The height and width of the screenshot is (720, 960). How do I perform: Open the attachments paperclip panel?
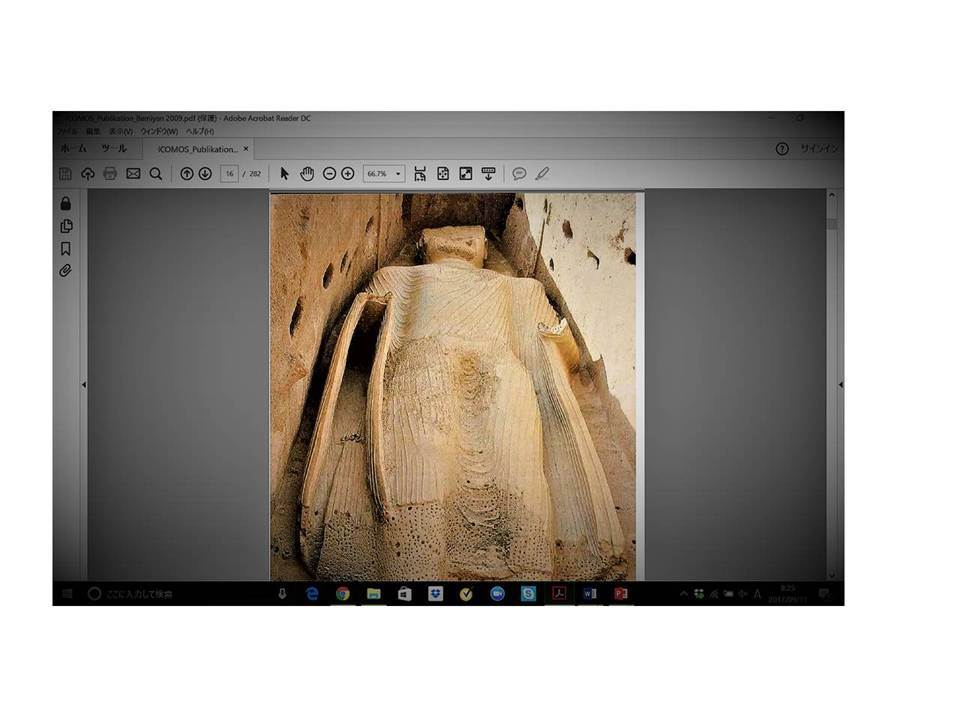(x=66, y=271)
